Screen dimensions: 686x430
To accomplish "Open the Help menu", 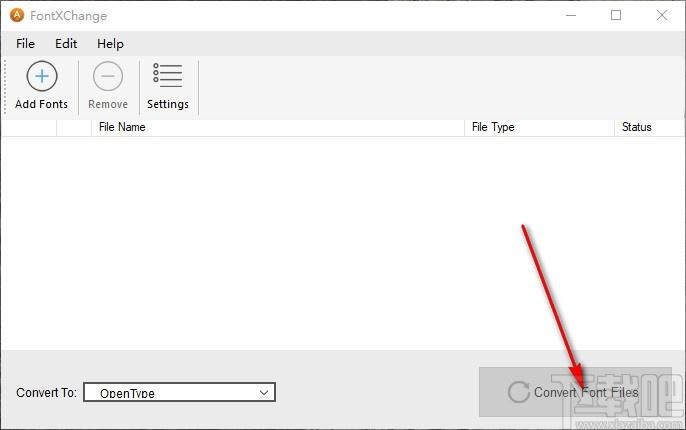I will 110,44.
